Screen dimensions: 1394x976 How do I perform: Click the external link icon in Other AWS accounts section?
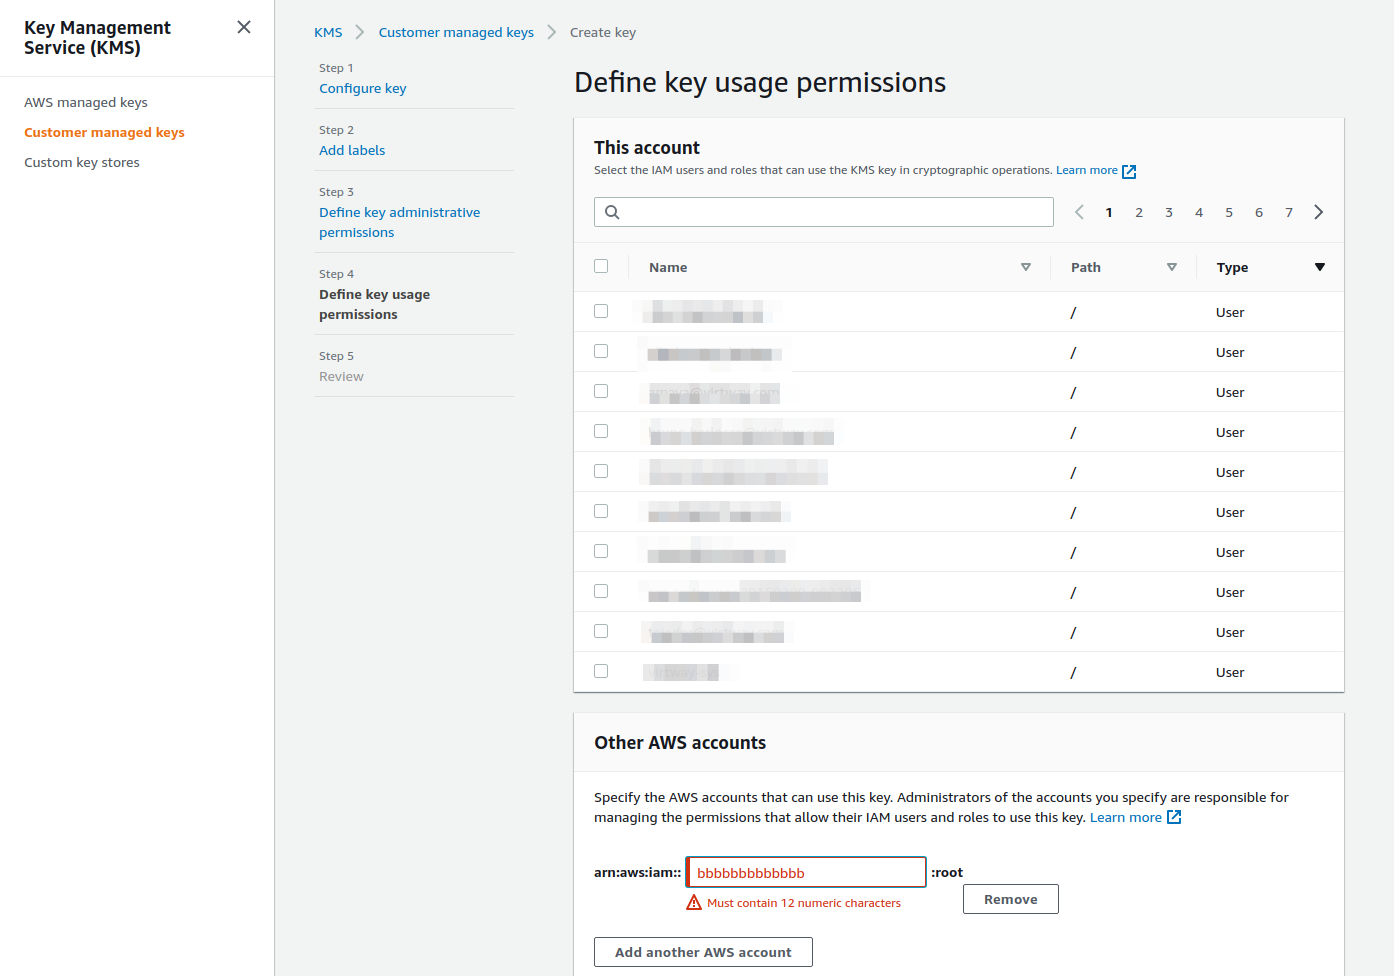(x=1176, y=817)
